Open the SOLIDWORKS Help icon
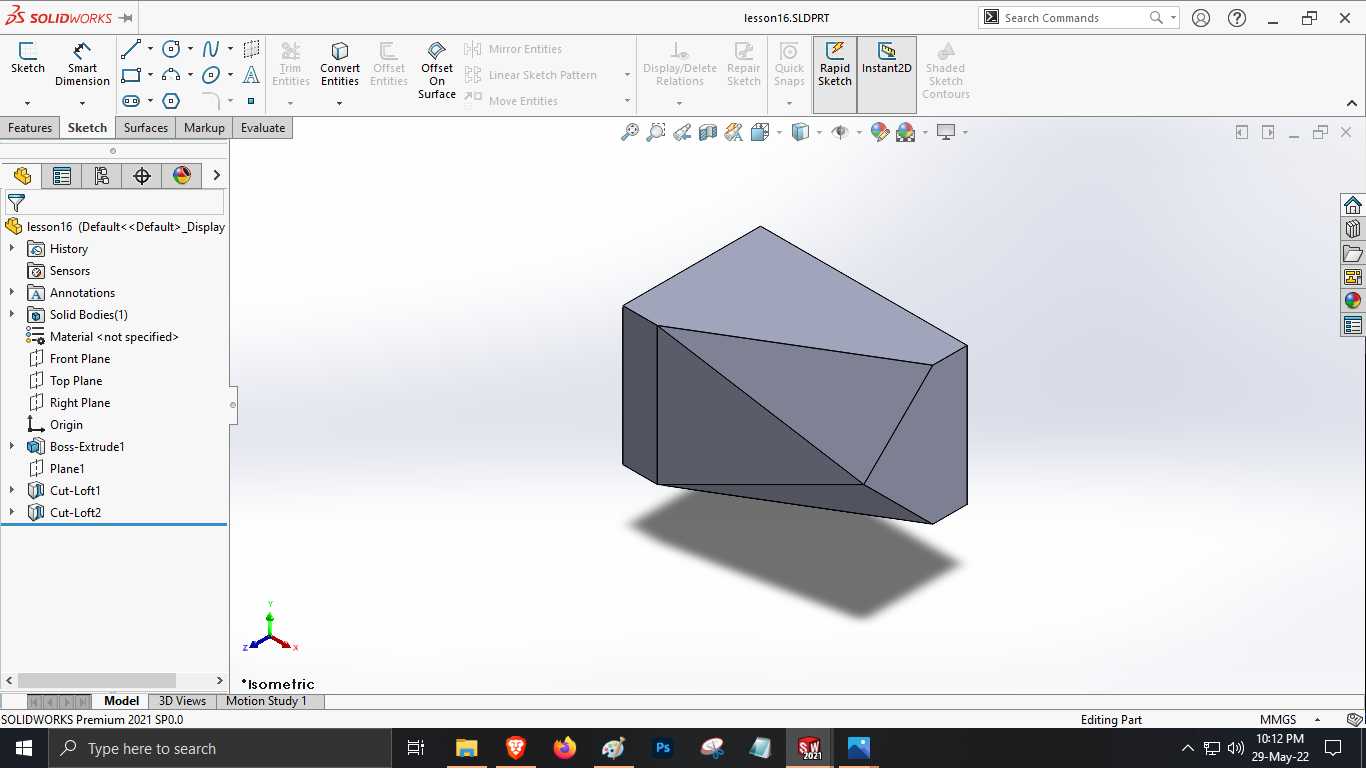The width and height of the screenshot is (1366, 780). tap(1237, 17)
